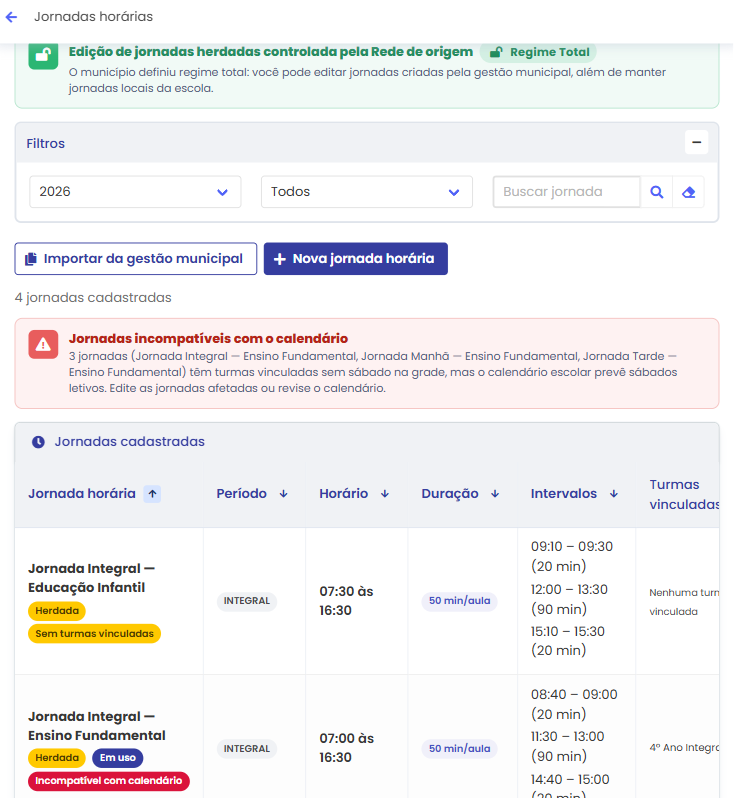The height and width of the screenshot is (798, 734).
Task: Clear filters with the eraser icon
Action: pos(689,192)
